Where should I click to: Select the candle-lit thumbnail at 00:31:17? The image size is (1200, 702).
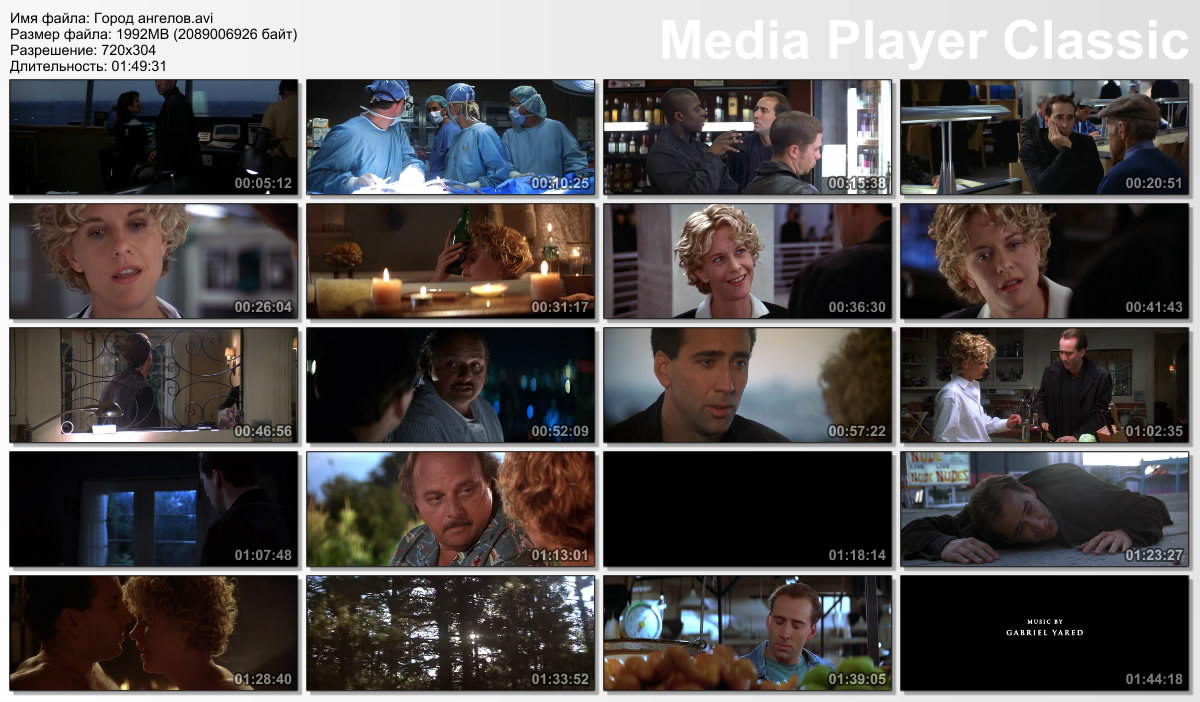pos(450,261)
